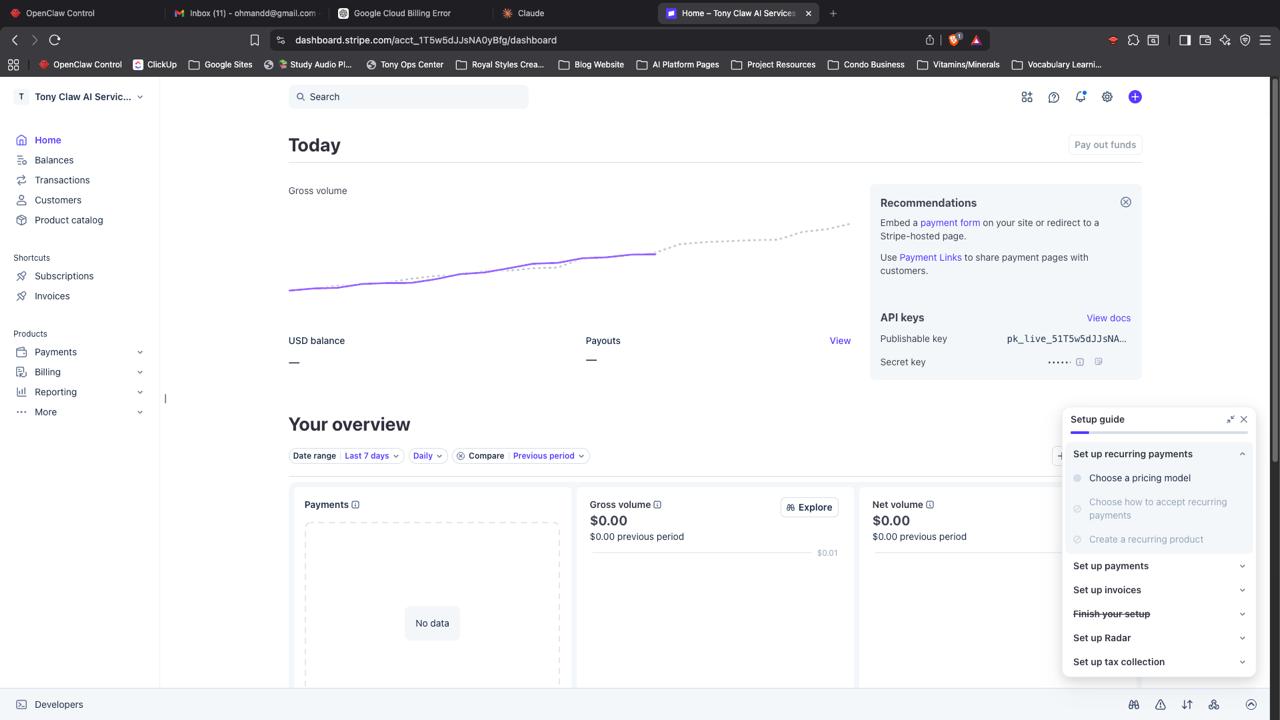Click the help question mark icon
The height and width of the screenshot is (720, 1280).
click(1053, 97)
